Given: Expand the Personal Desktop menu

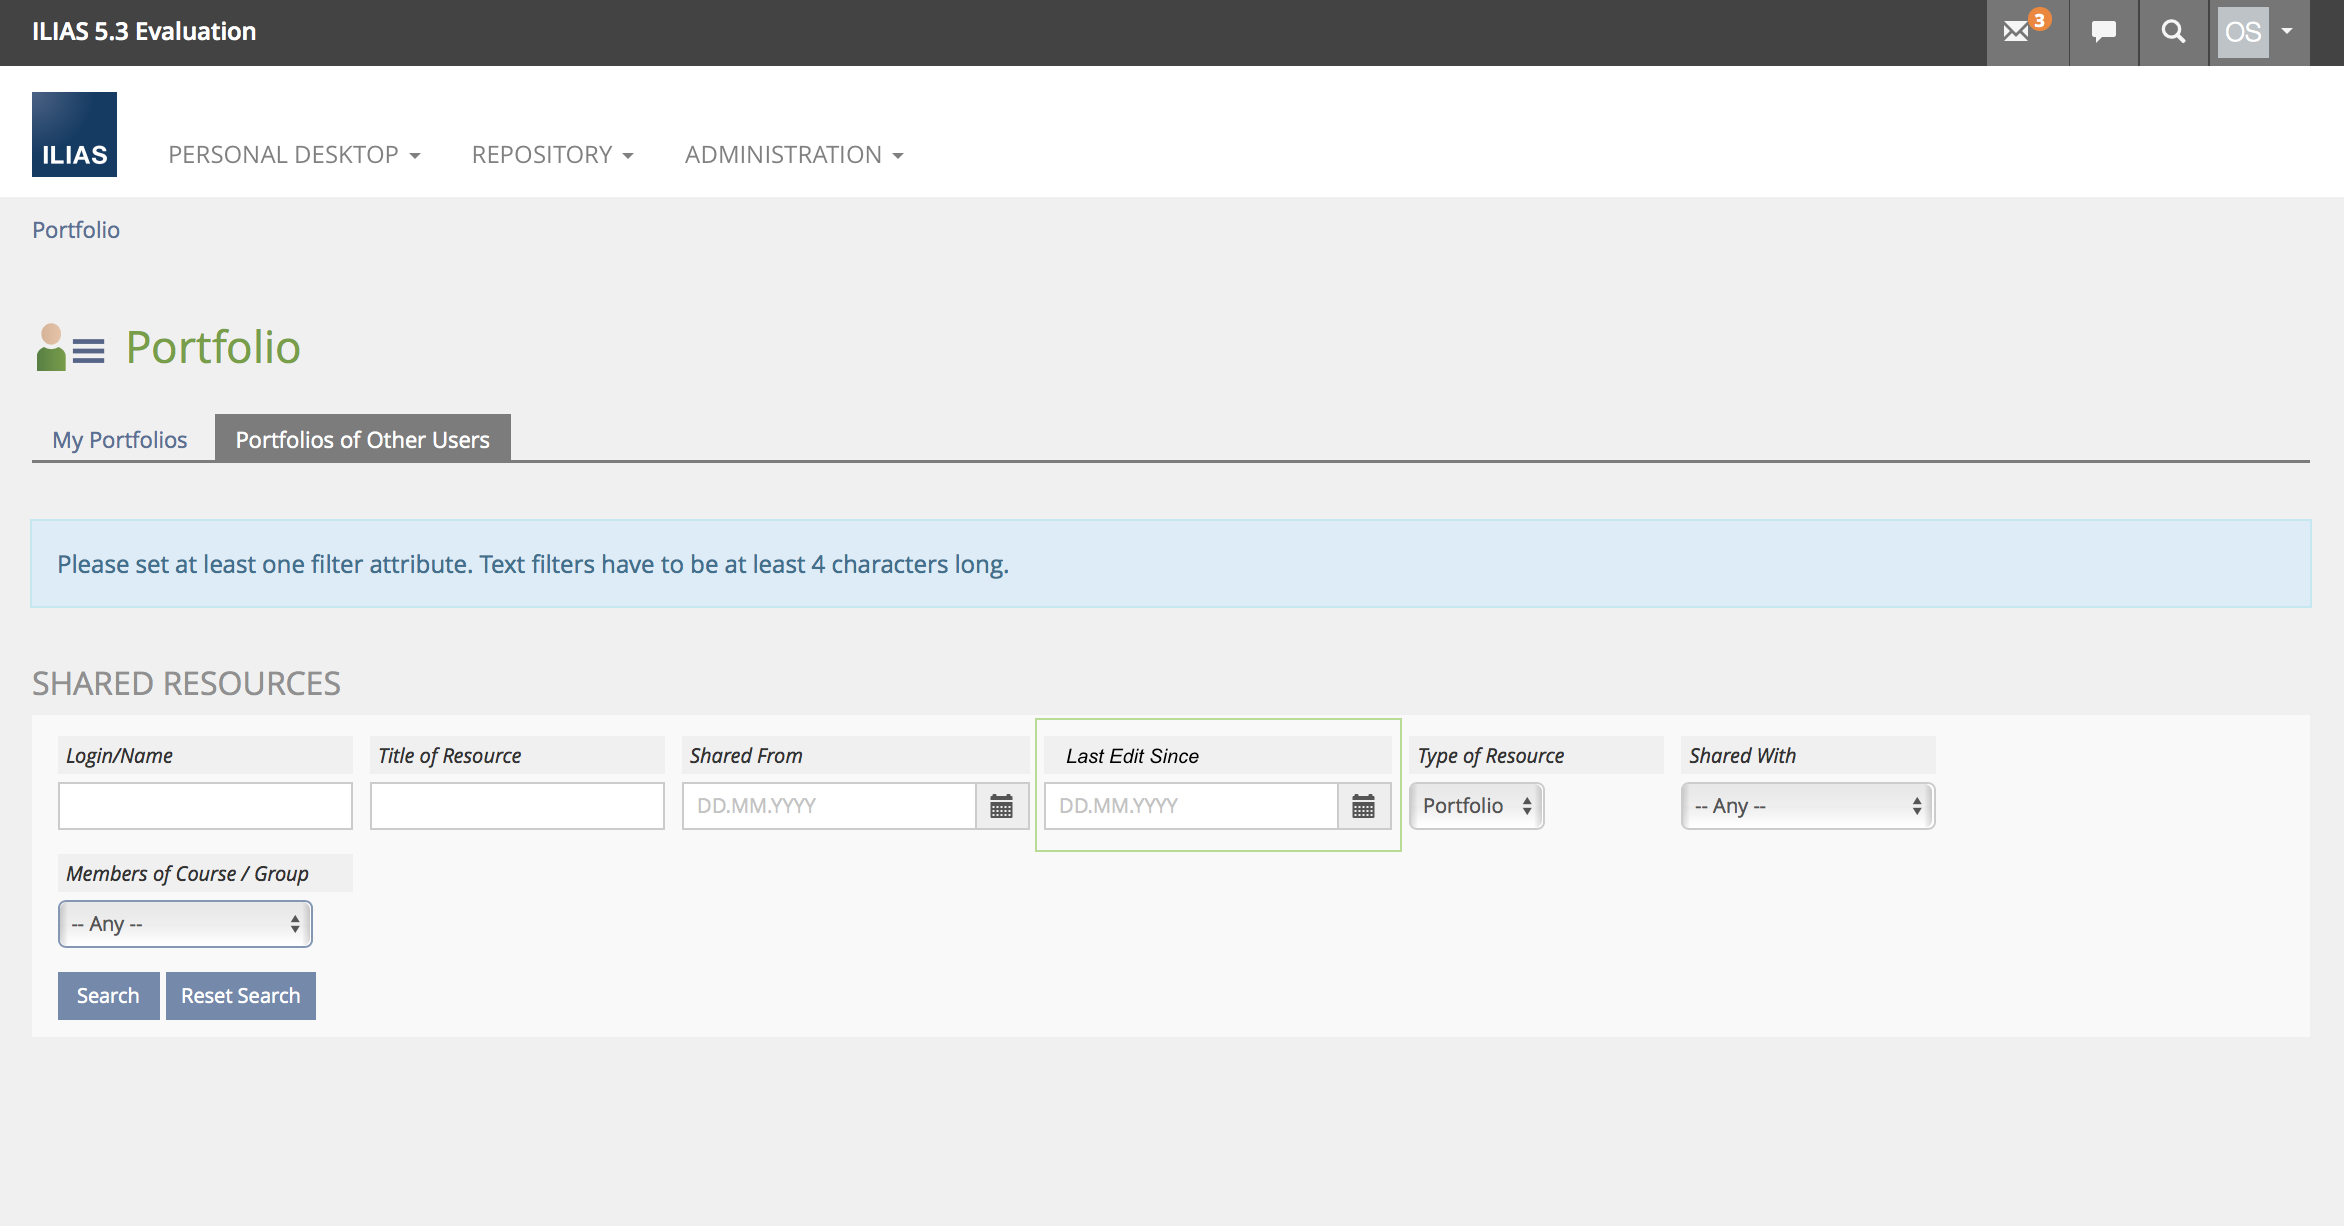Looking at the screenshot, I should 294,155.
